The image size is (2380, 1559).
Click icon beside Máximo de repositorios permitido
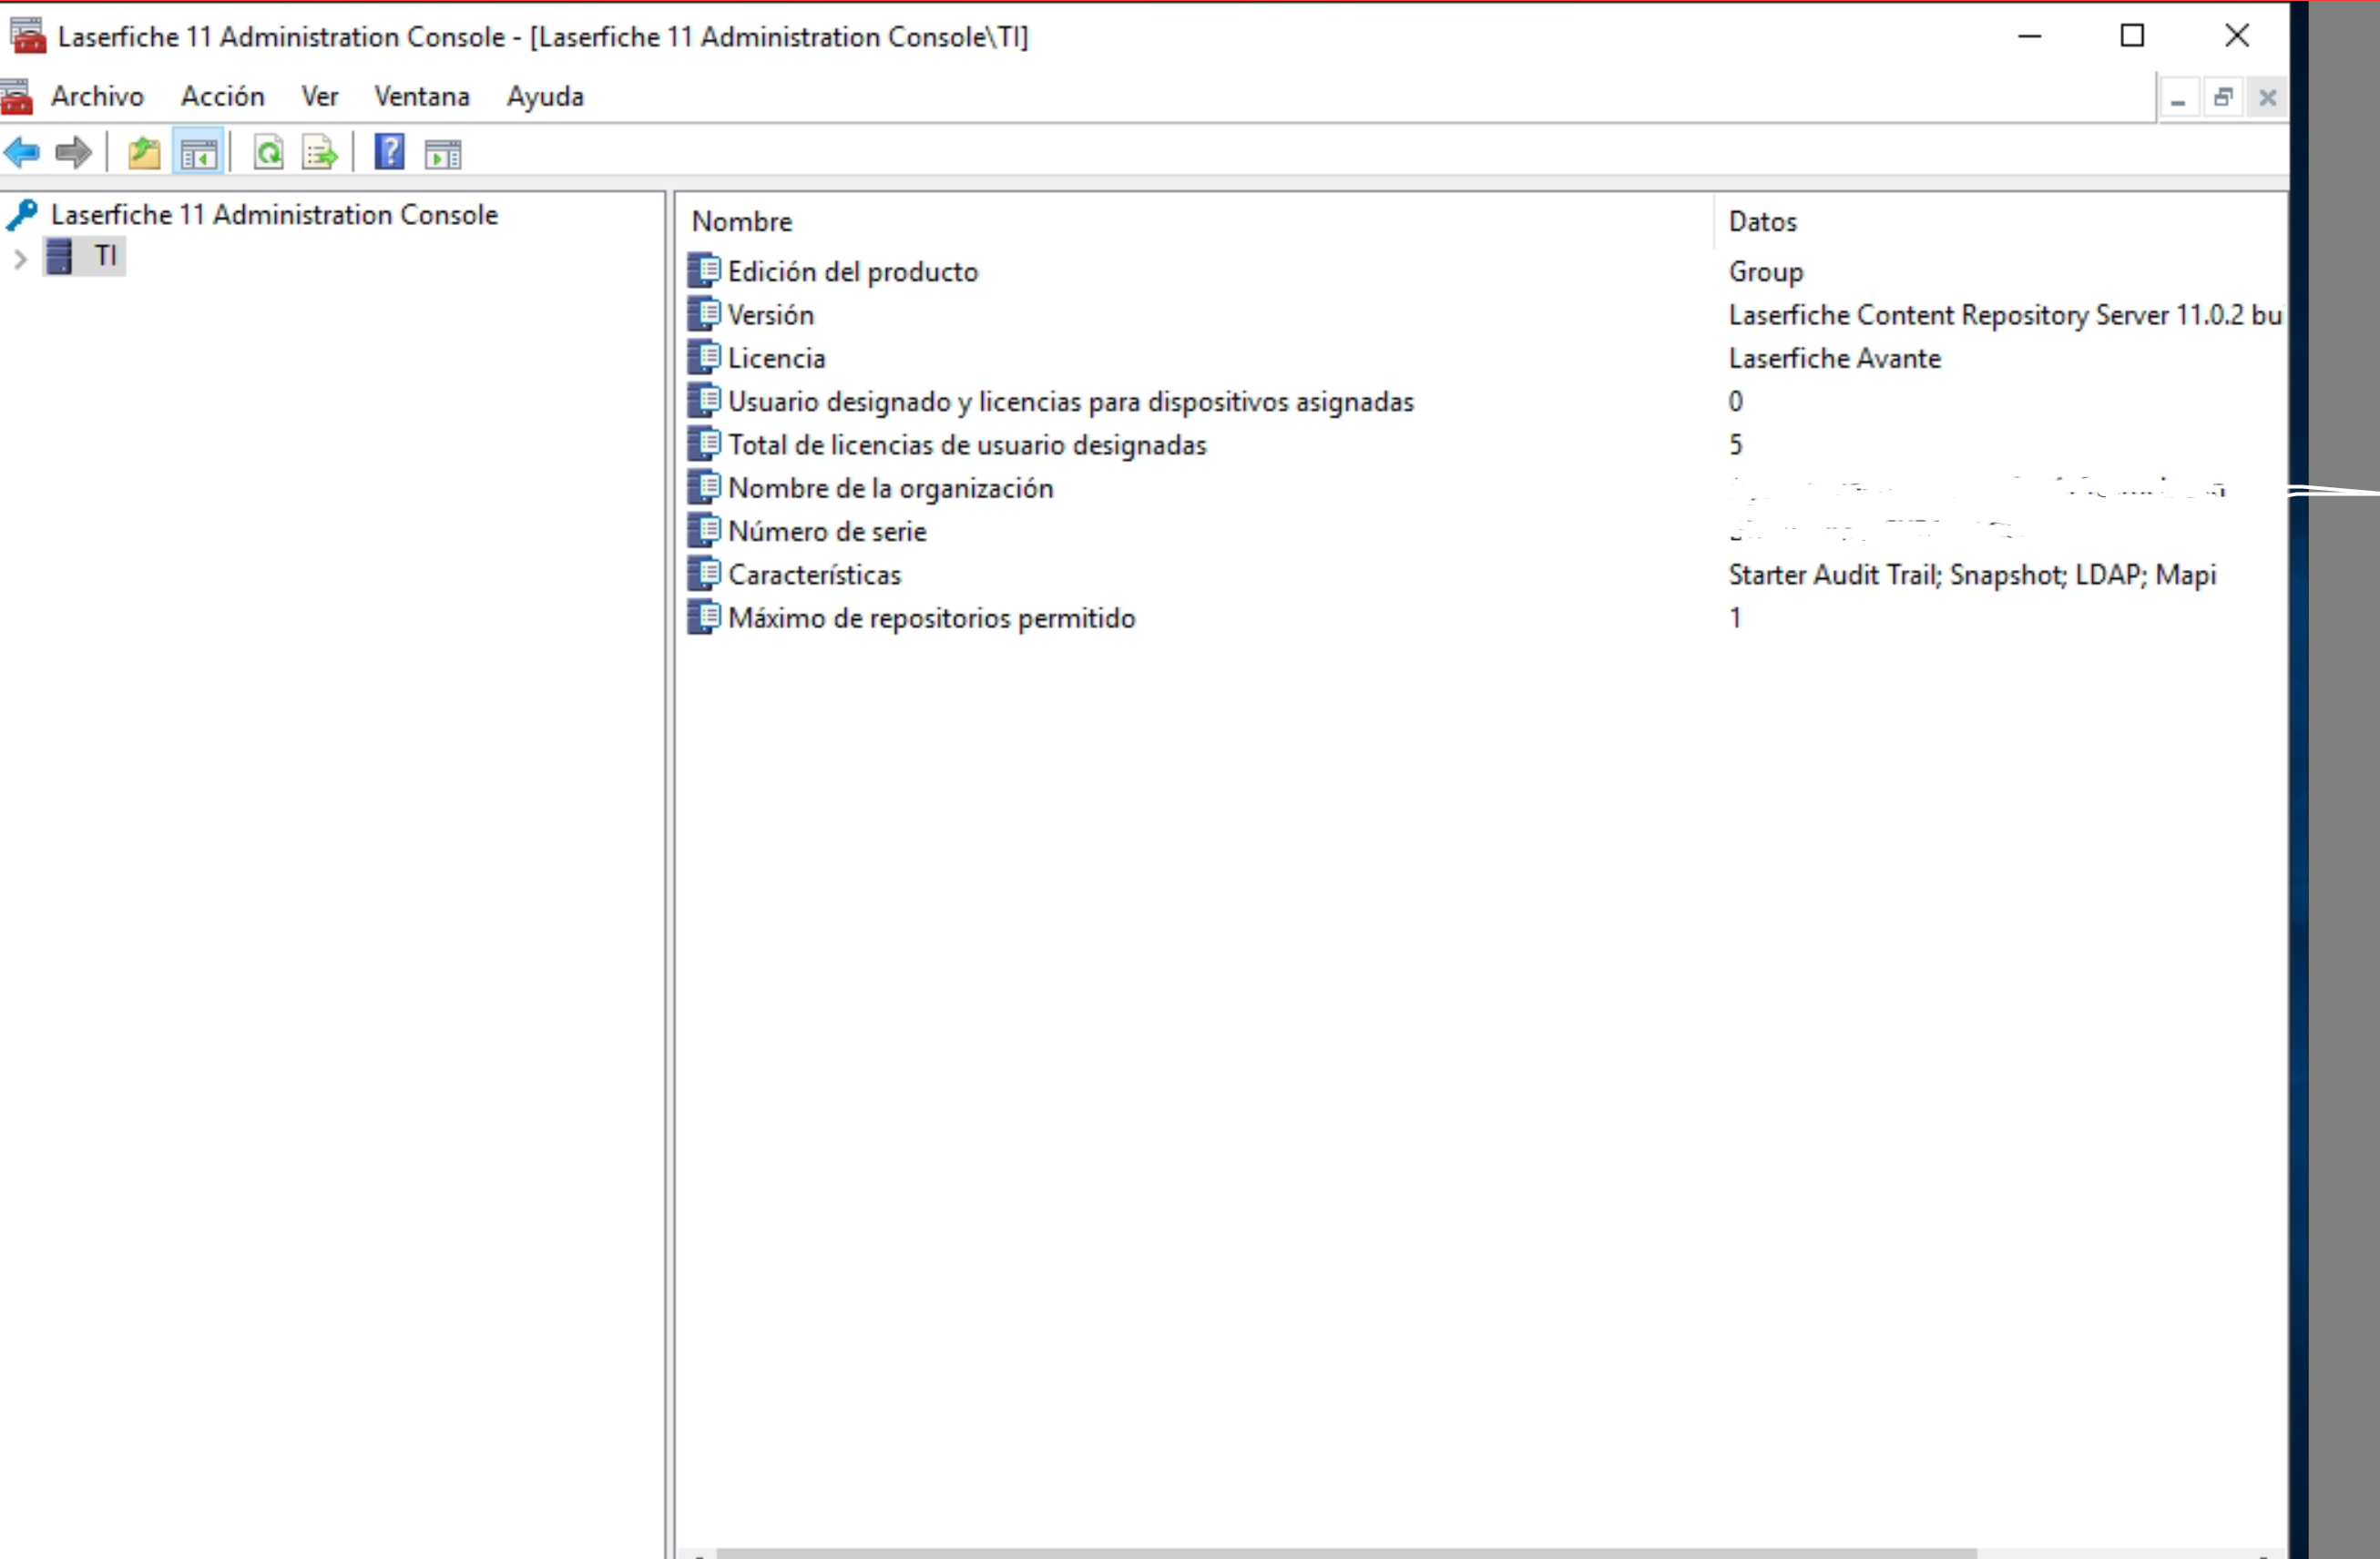tap(704, 617)
